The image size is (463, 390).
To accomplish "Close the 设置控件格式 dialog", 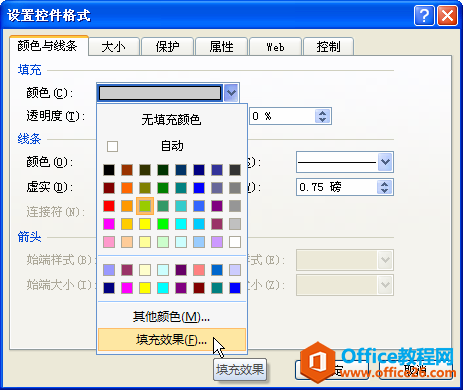I will pyautogui.click(x=447, y=15).
